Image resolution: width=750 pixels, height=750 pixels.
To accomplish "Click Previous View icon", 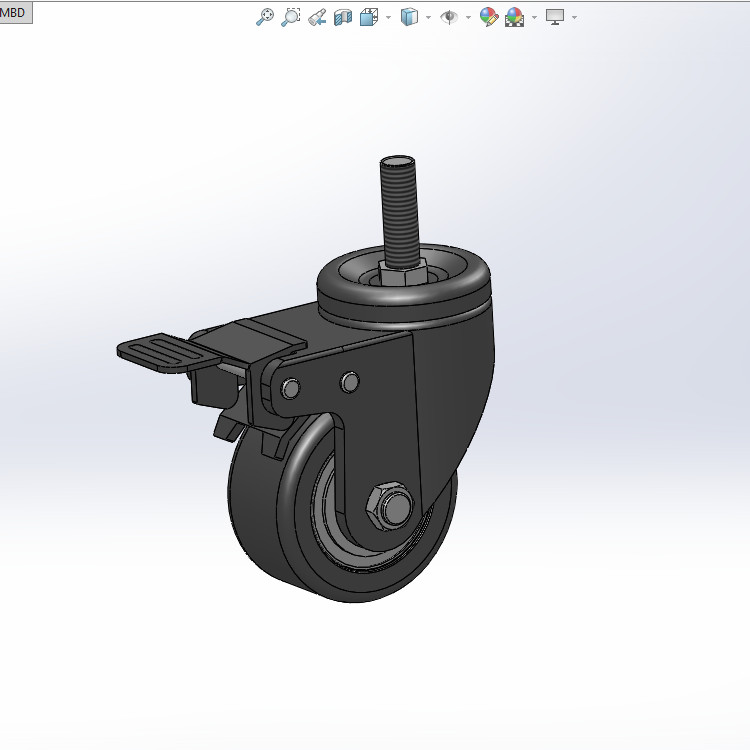I will [x=317, y=17].
